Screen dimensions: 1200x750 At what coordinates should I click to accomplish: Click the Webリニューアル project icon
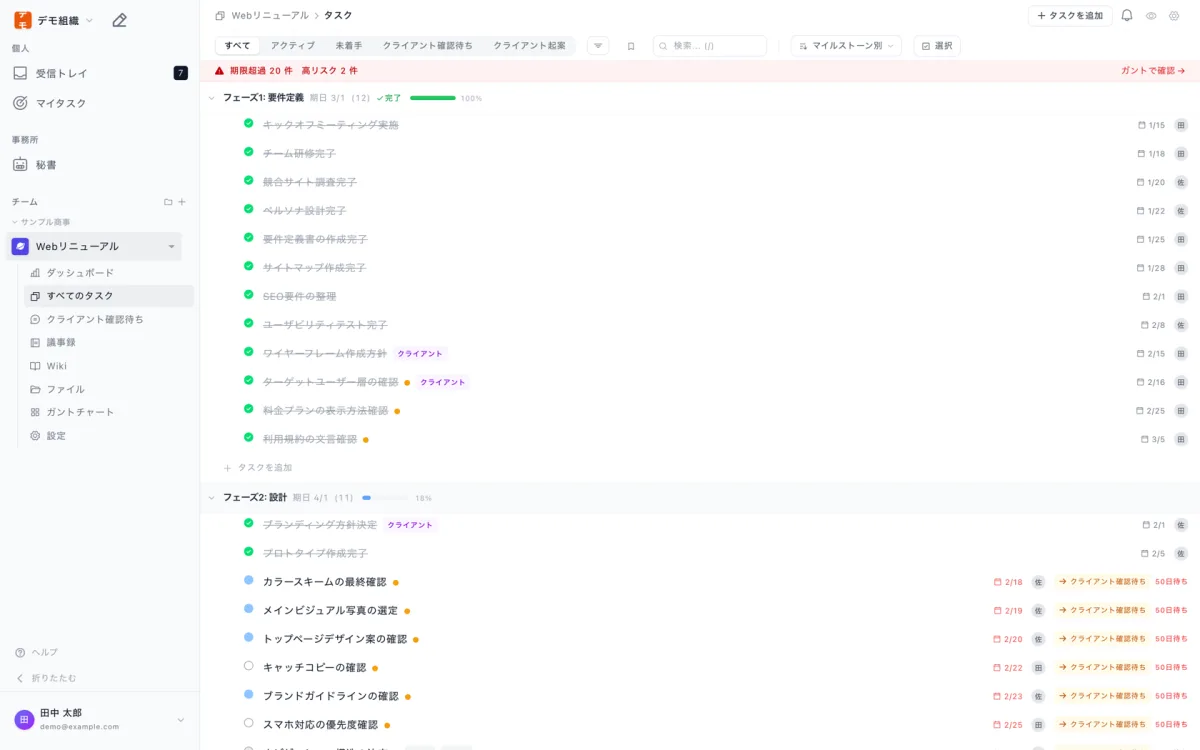pos(20,246)
